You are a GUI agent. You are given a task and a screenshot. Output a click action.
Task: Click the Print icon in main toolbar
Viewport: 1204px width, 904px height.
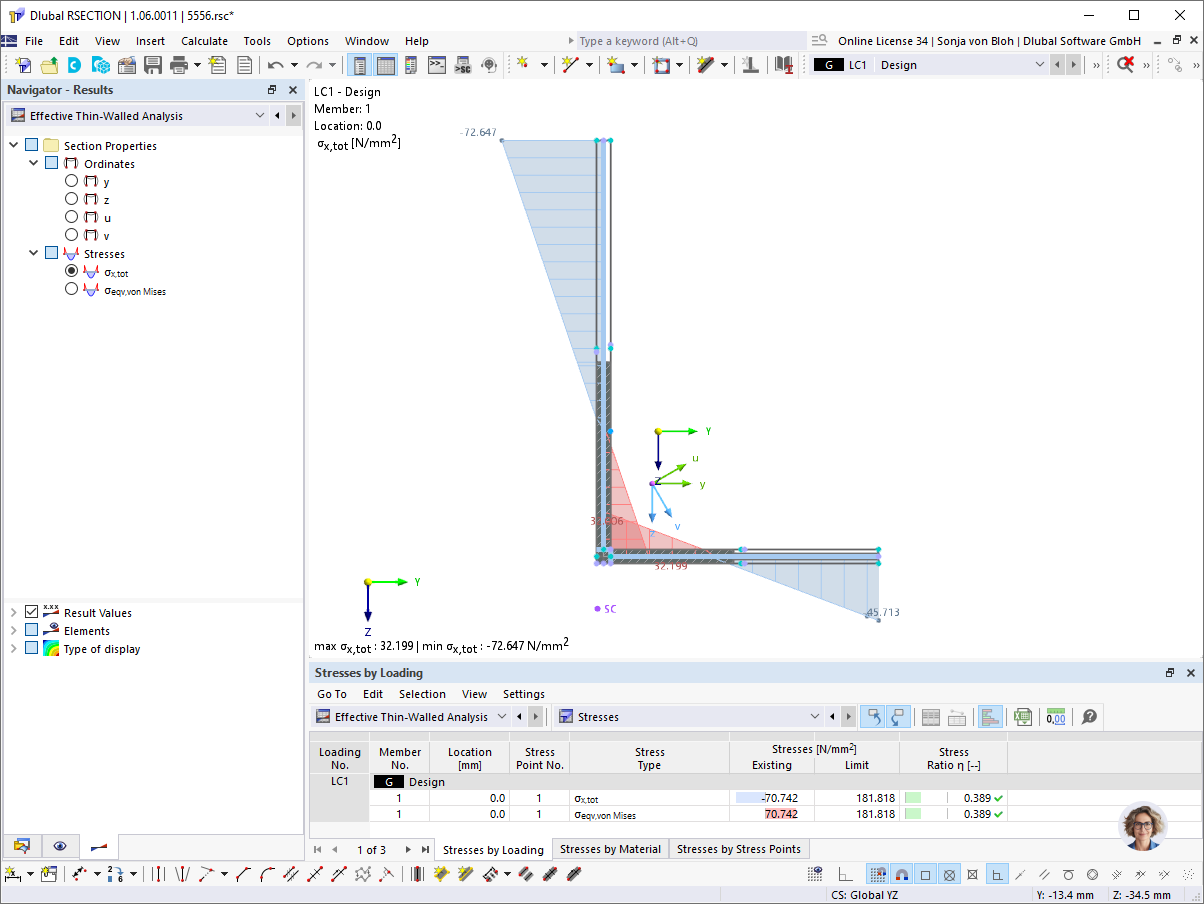[x=179, y=65]
